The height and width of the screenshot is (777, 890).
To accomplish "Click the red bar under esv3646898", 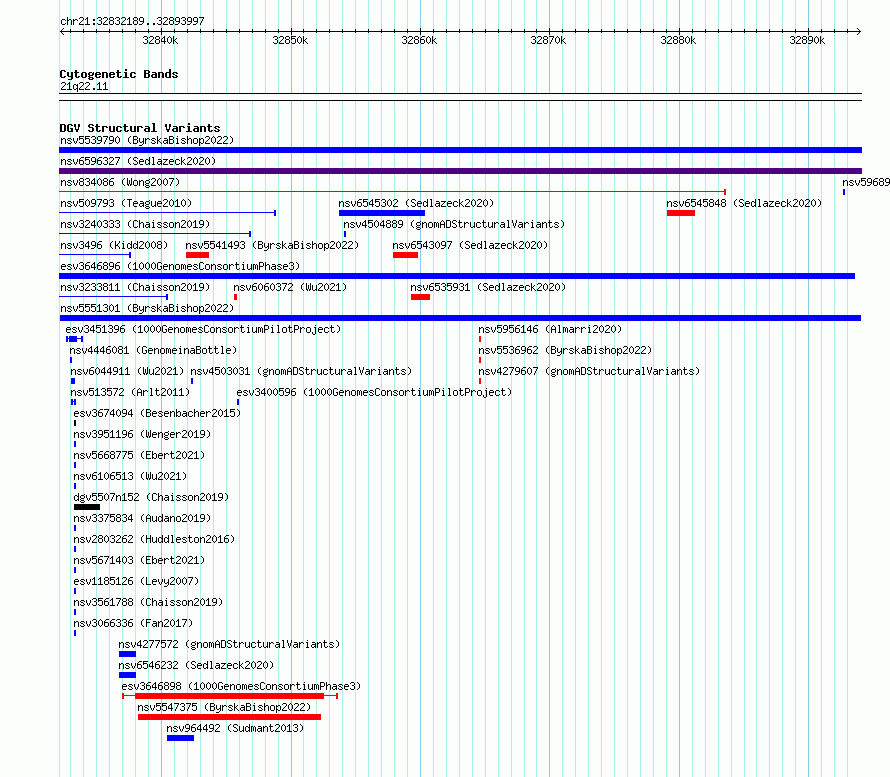I will point(230,696).
